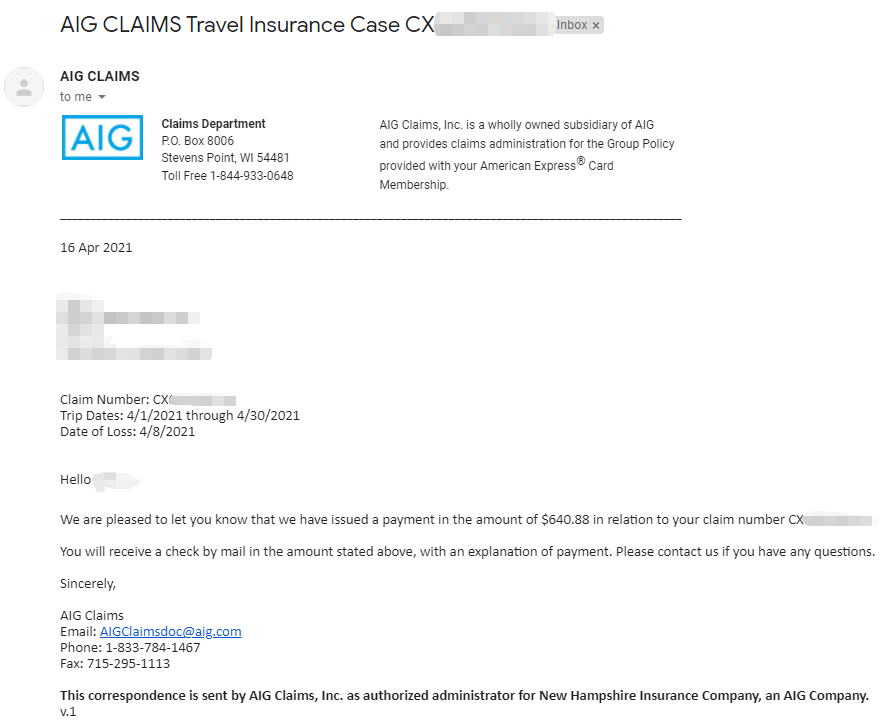The image size is (885, 724).
Task: Click the AIG logo image
Action: point(102,138)
